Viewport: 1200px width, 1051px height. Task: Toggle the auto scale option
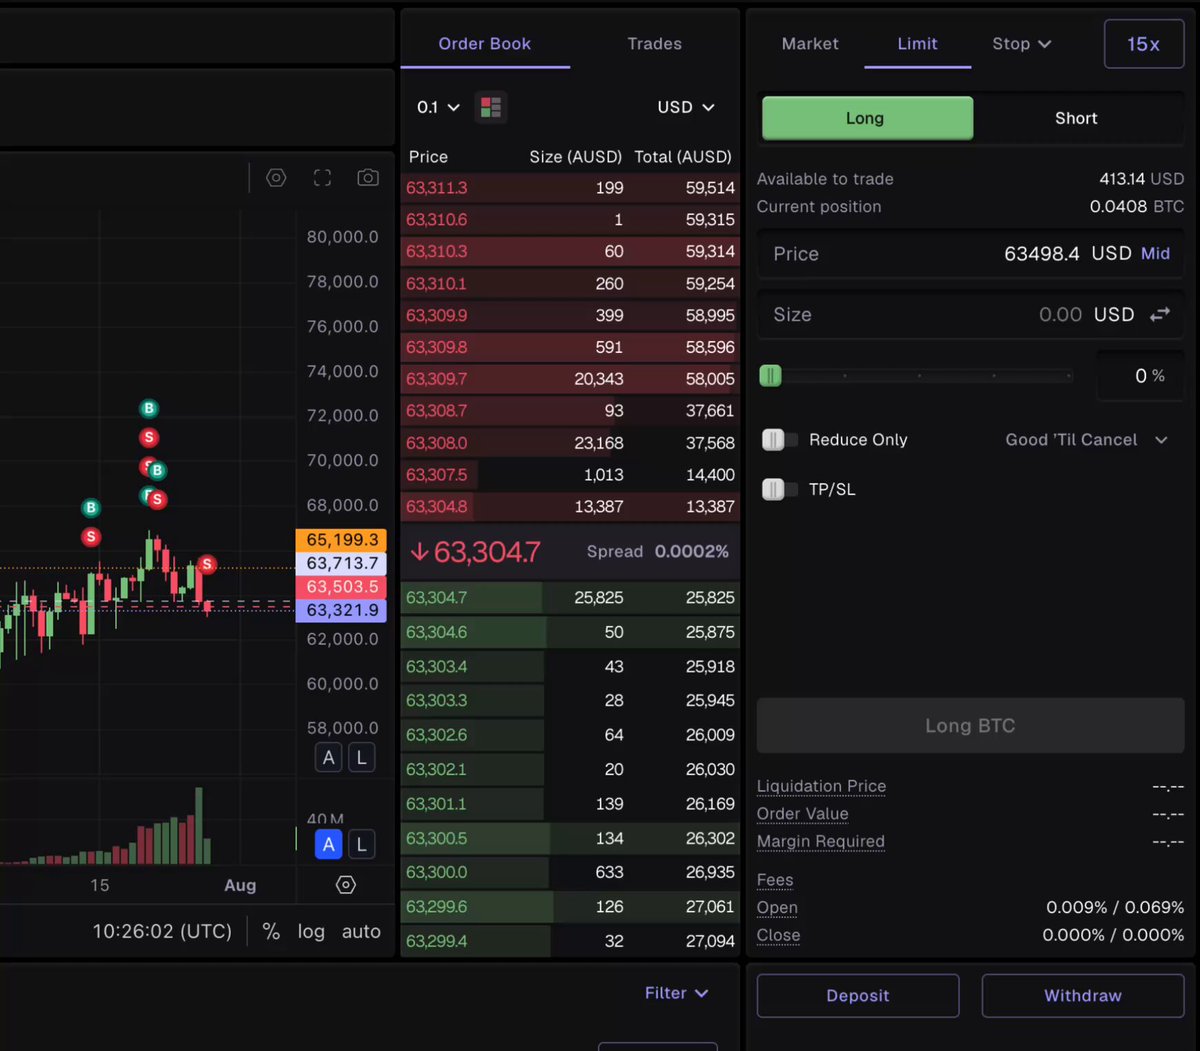click(361, 931)
